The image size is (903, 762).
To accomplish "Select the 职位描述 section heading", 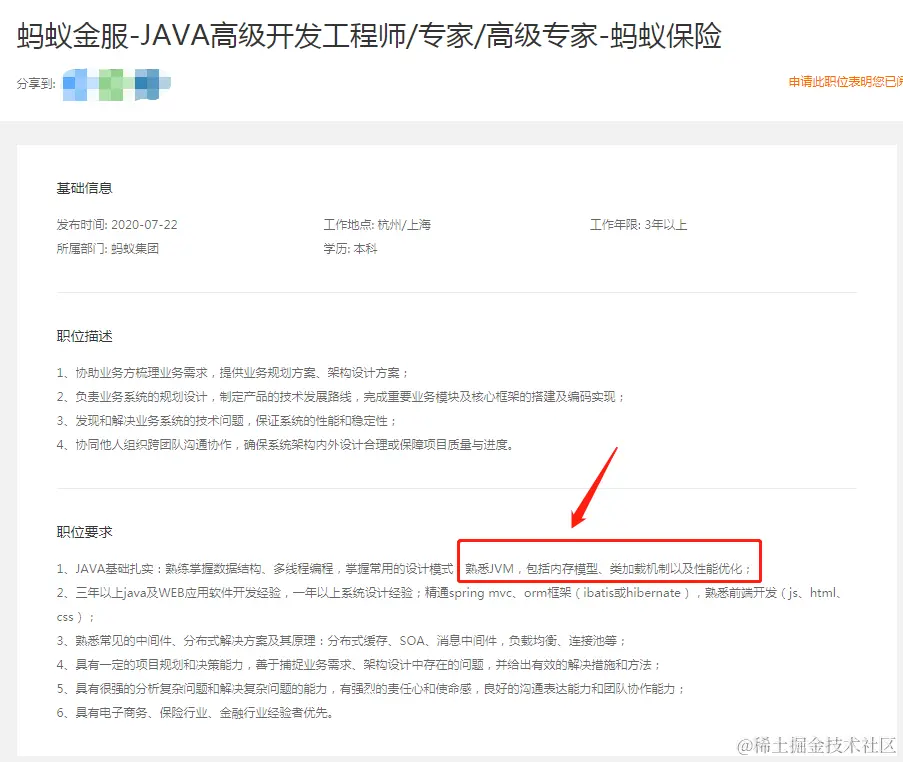I will pos(82,337).
